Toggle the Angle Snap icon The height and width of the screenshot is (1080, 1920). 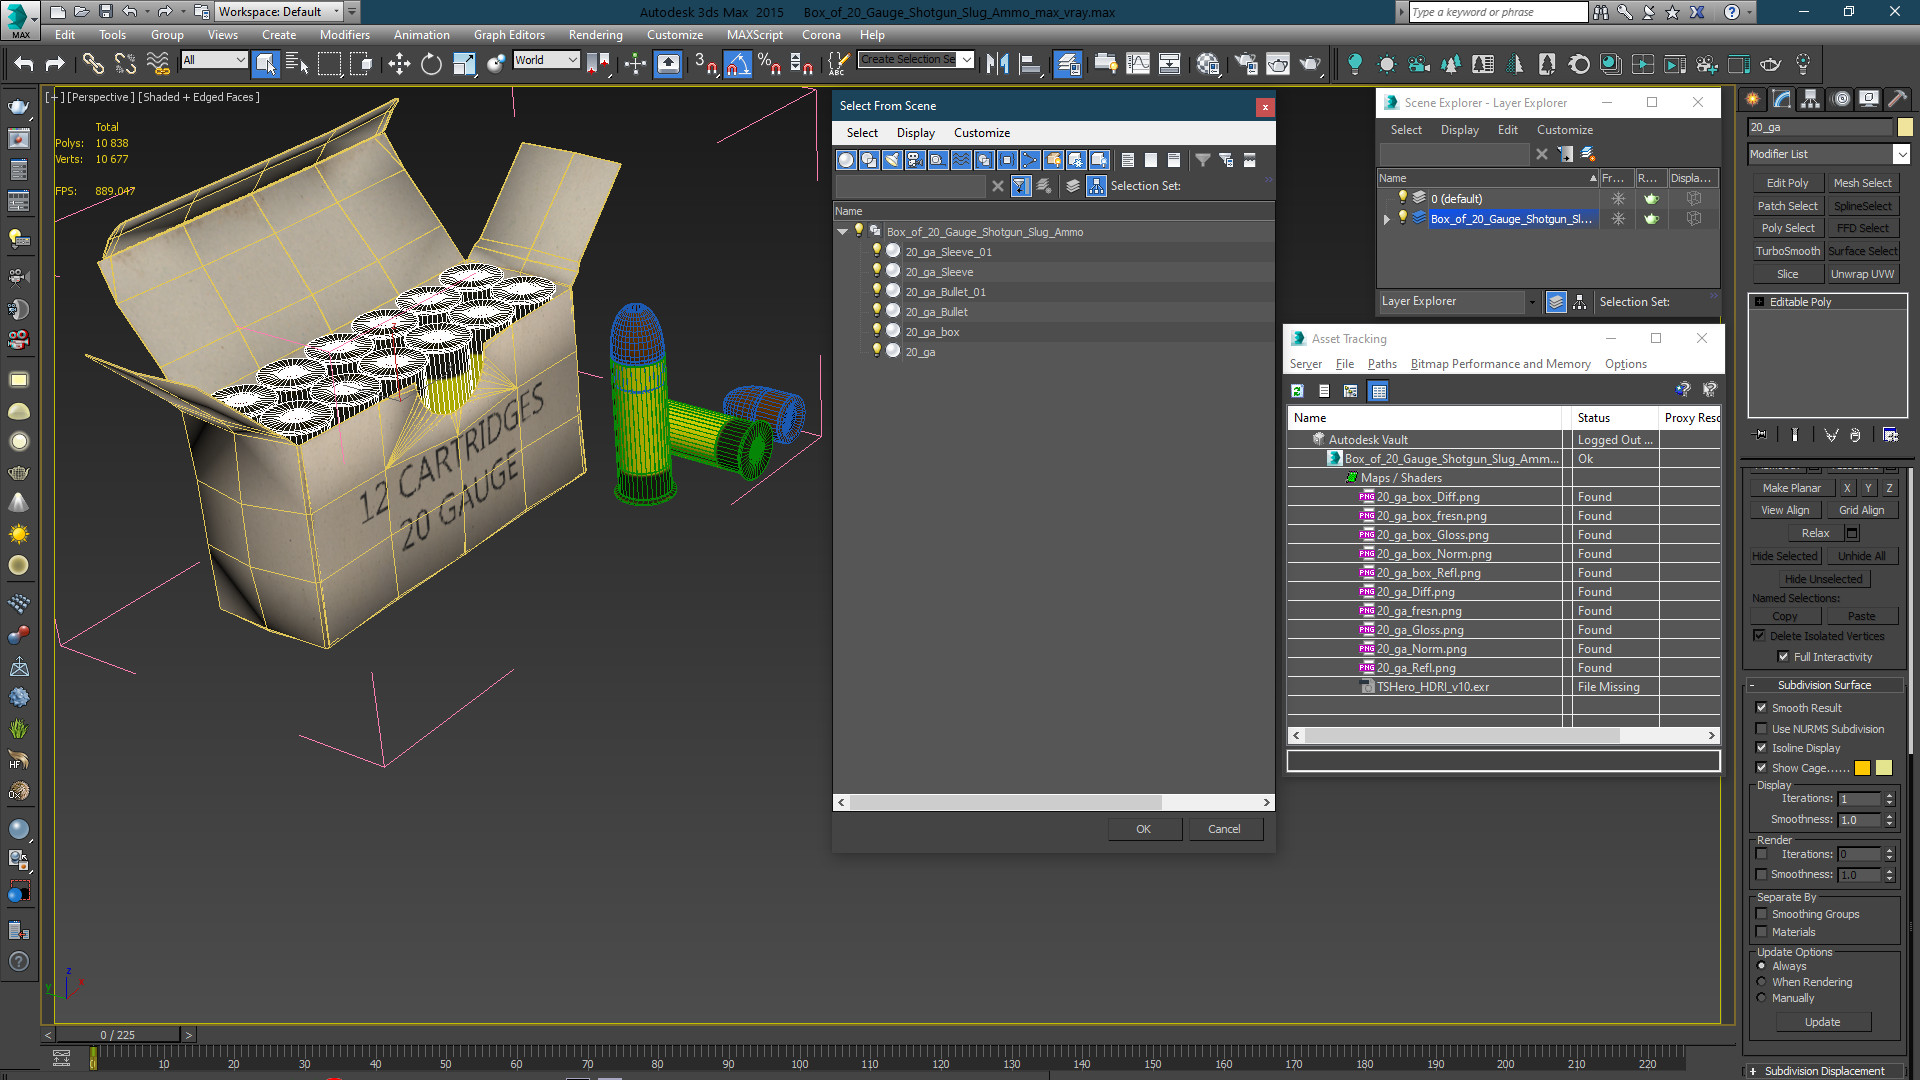[737, 64]
